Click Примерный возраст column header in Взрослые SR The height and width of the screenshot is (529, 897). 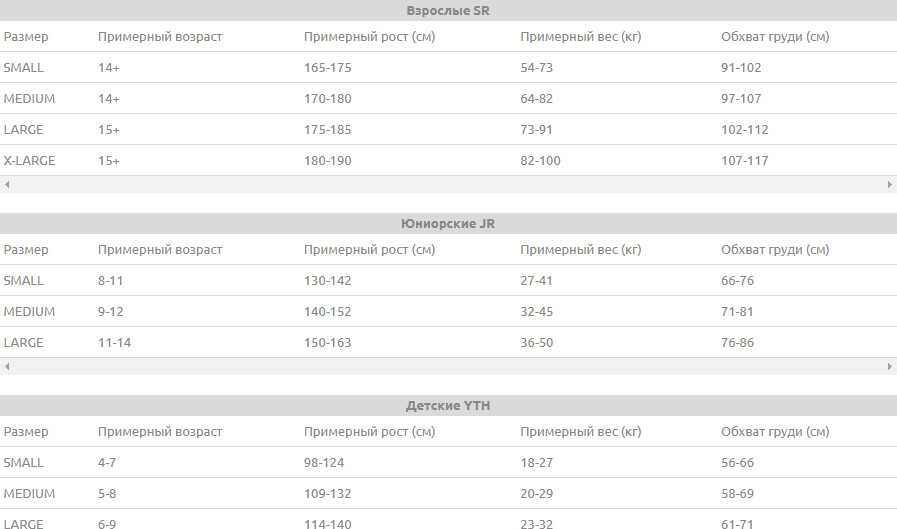point(160,37)
